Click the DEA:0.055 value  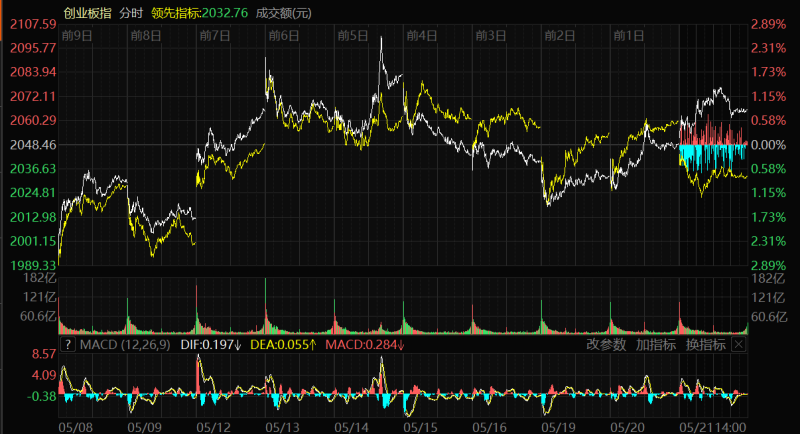283,345
